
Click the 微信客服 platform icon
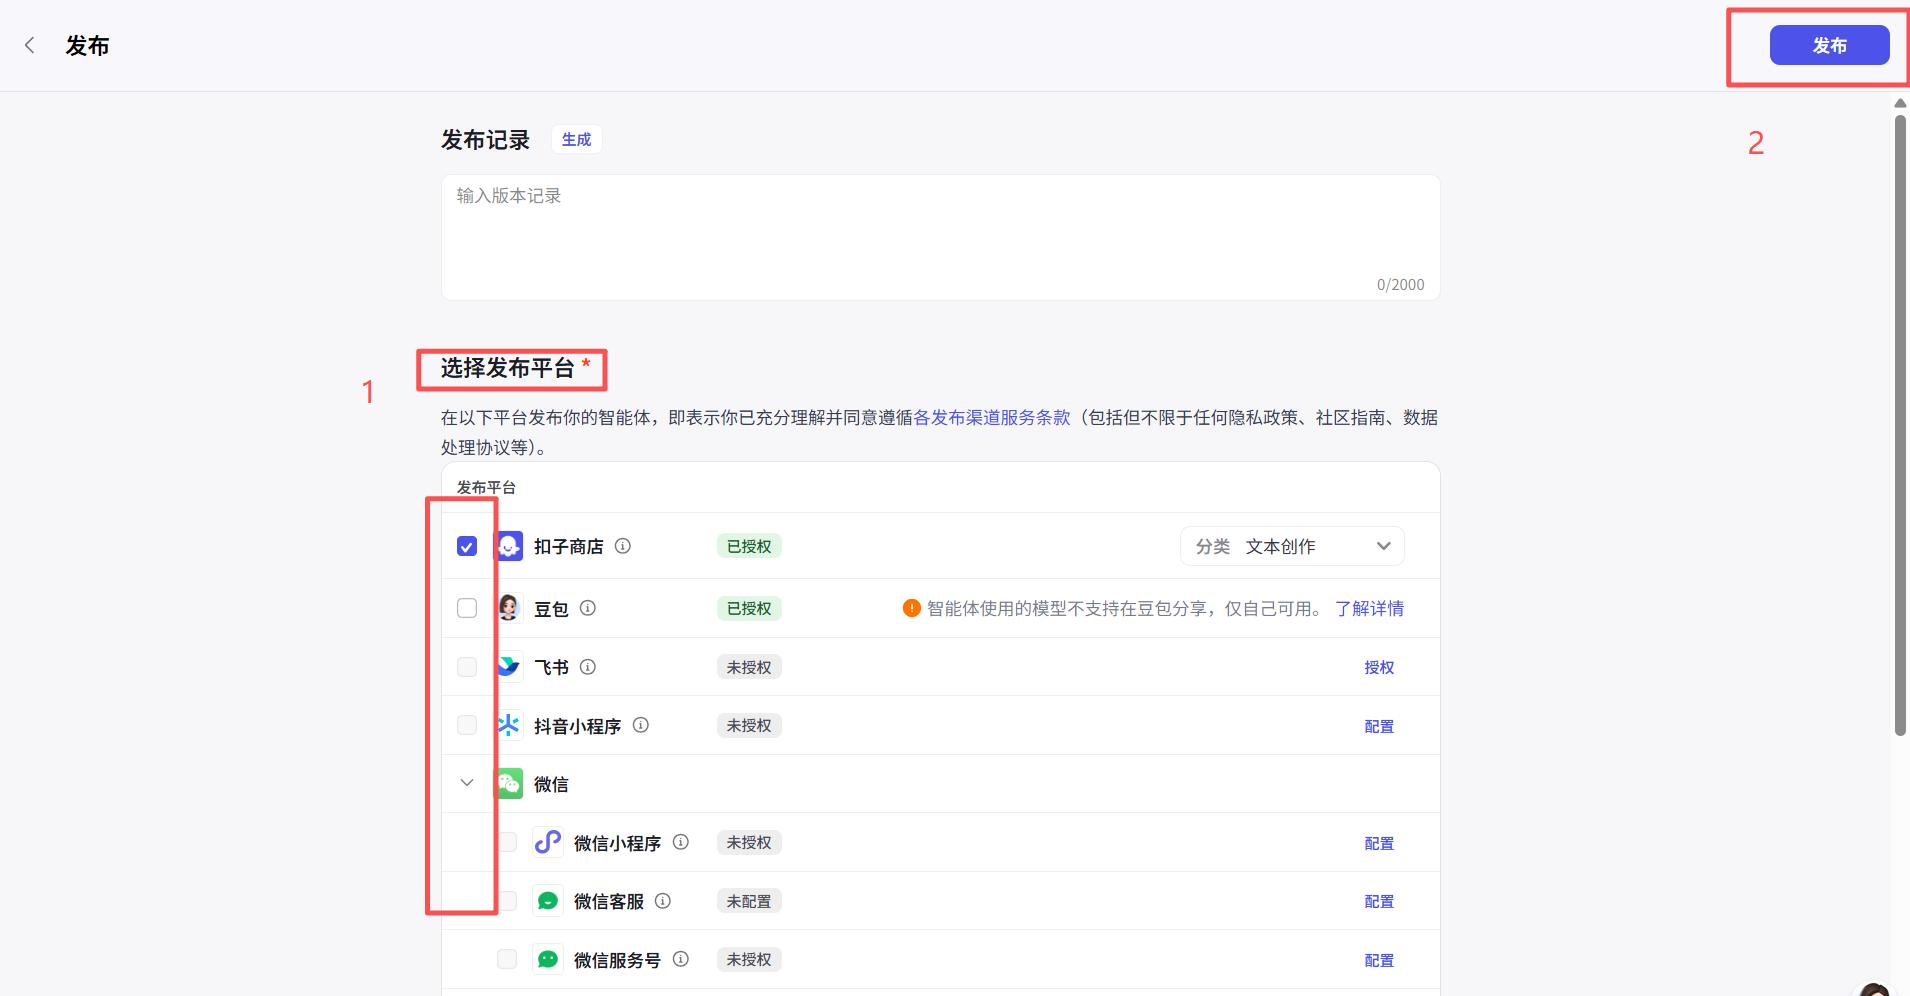point(548,900)
